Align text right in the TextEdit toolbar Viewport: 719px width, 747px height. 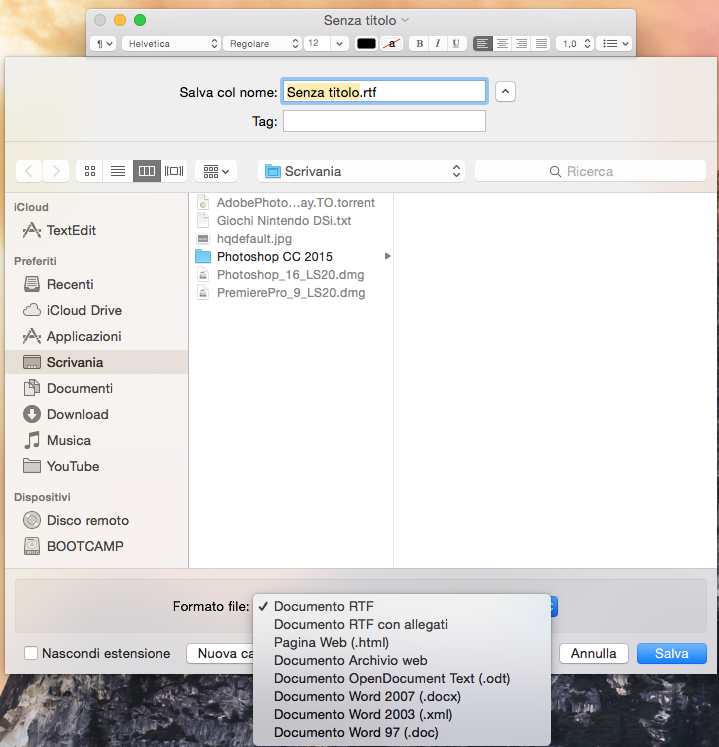(x=522, y=43)
